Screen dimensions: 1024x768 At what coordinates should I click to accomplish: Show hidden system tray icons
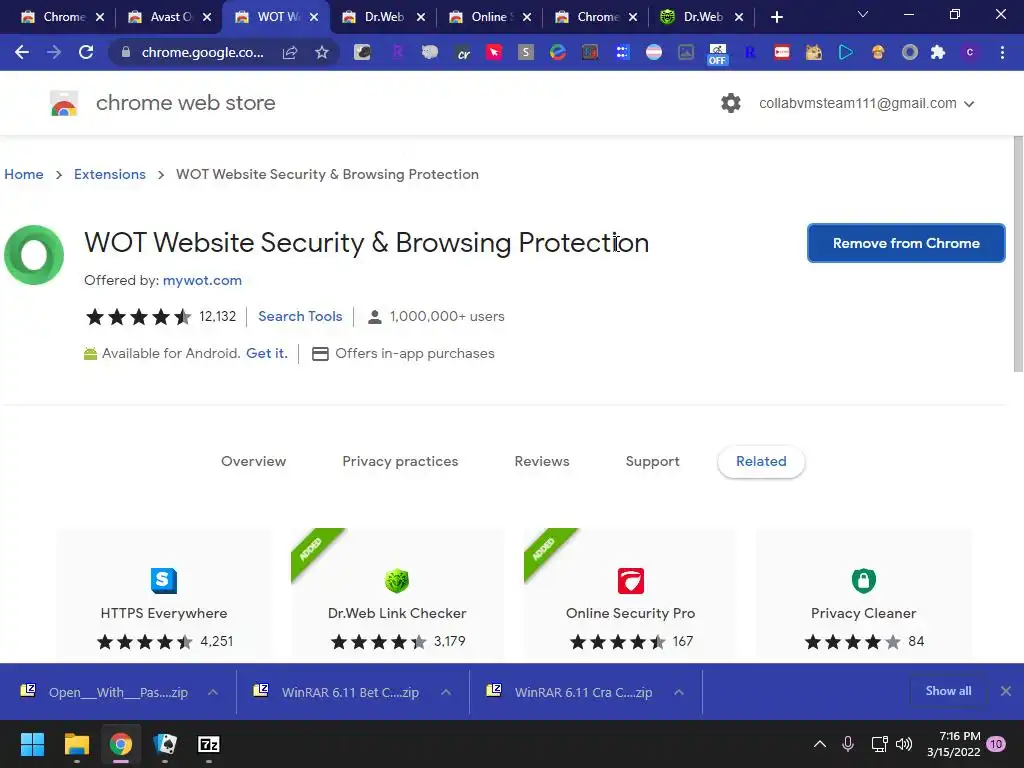pos(820,744)
